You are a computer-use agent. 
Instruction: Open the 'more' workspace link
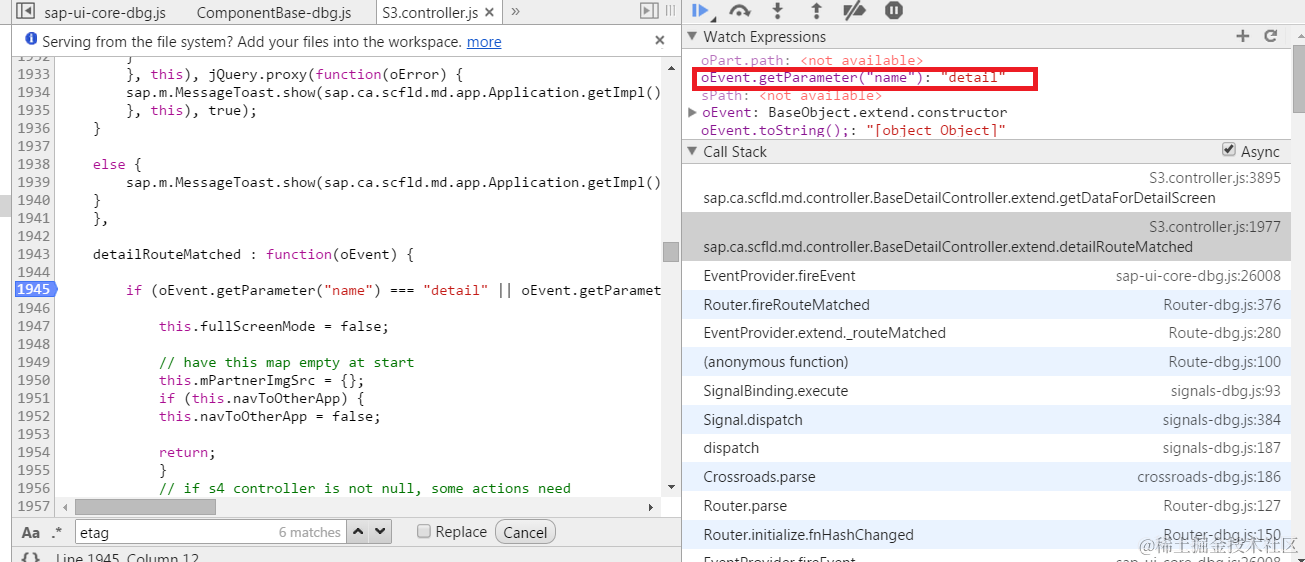(x=484, y=42)
